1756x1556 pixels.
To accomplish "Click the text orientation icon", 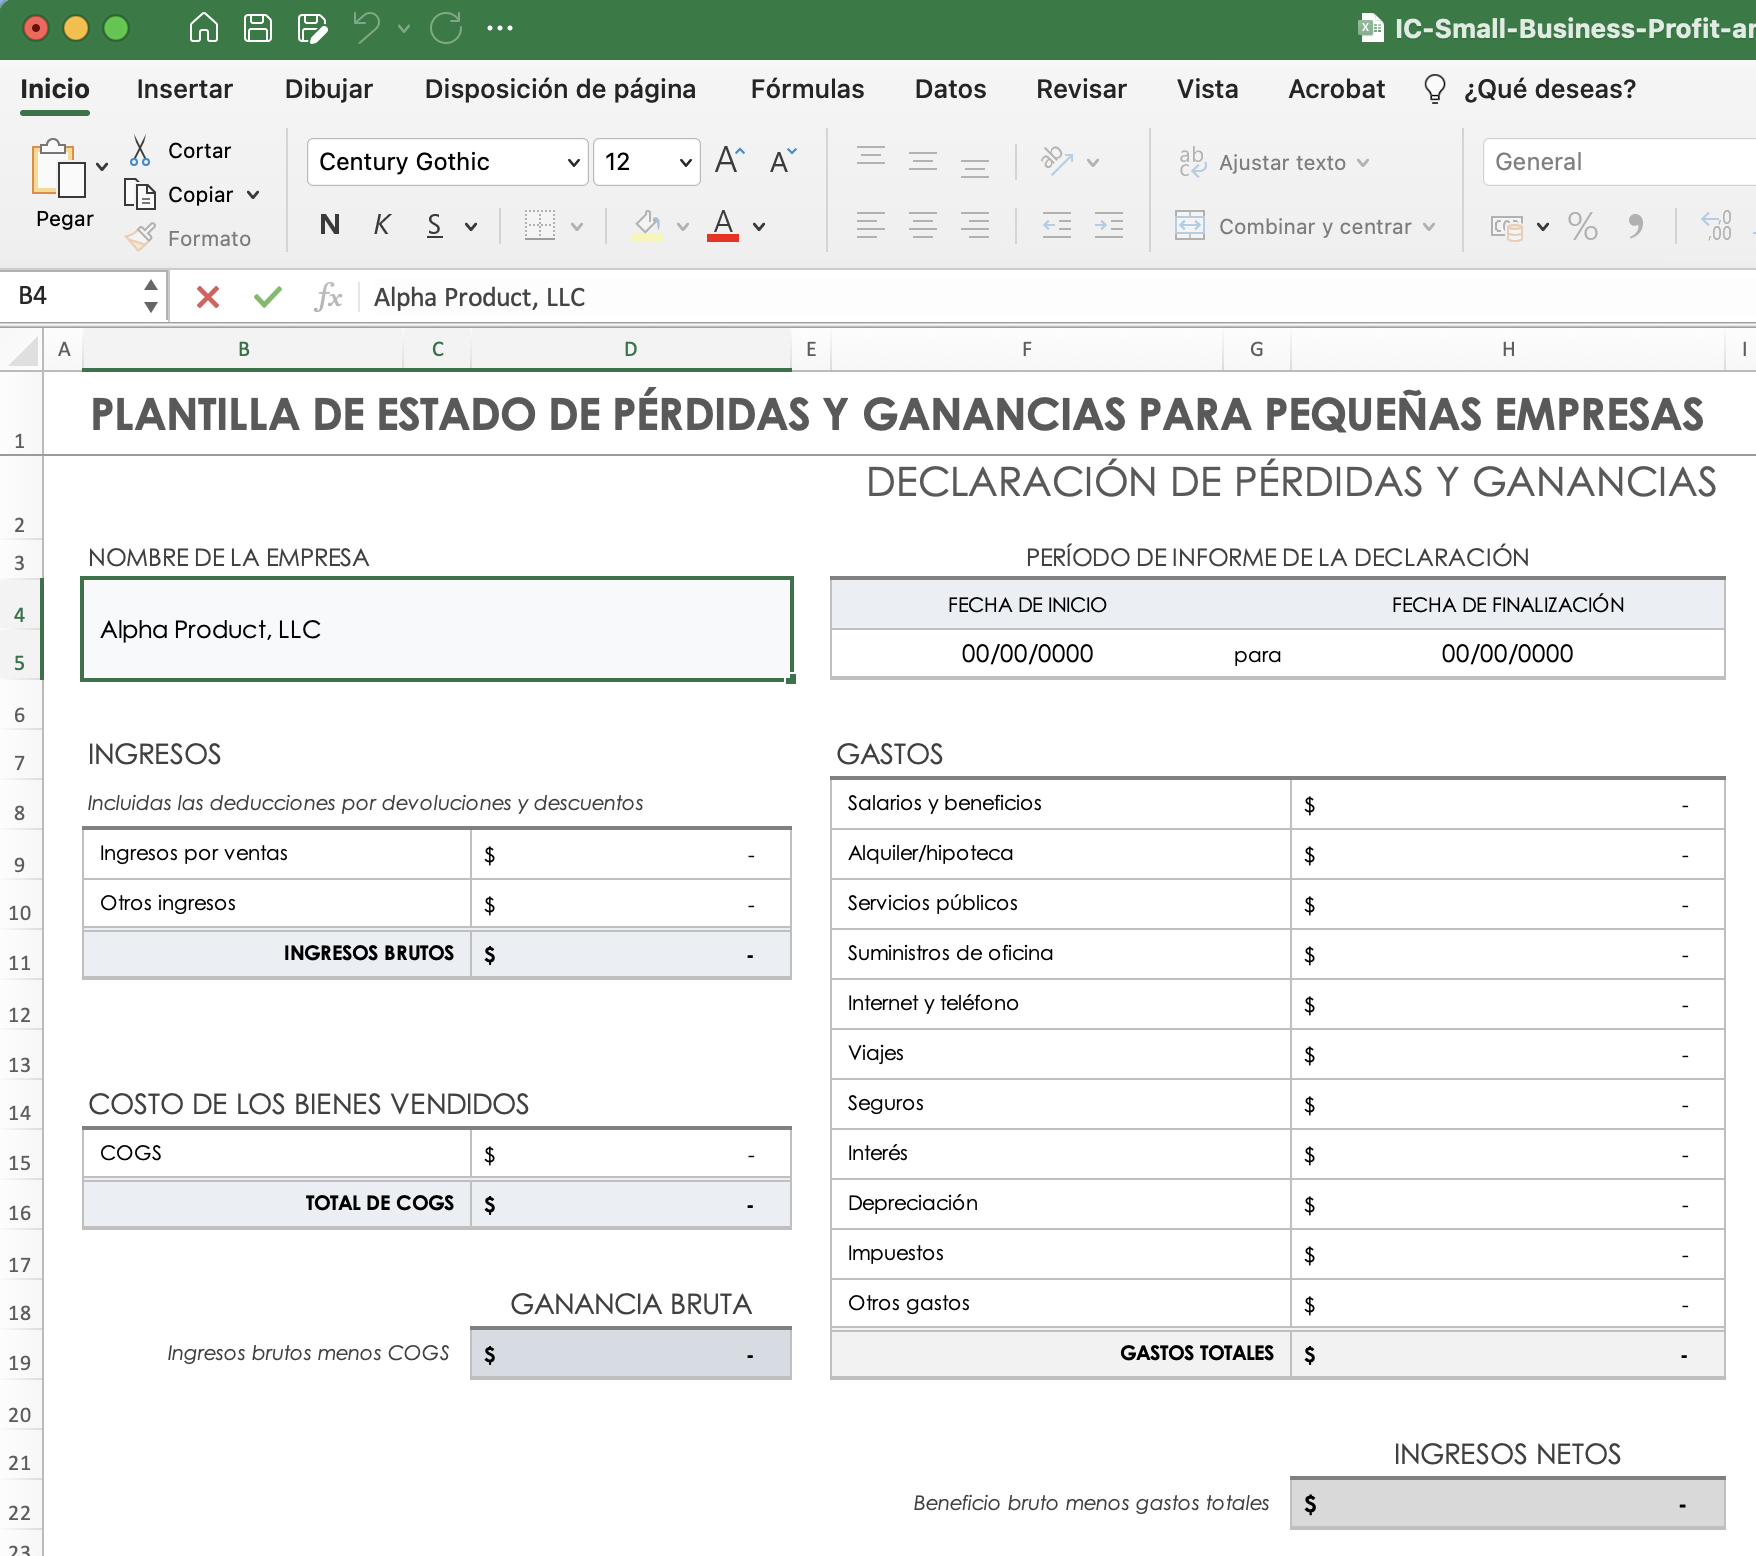I will click(x=1057, y=161).
